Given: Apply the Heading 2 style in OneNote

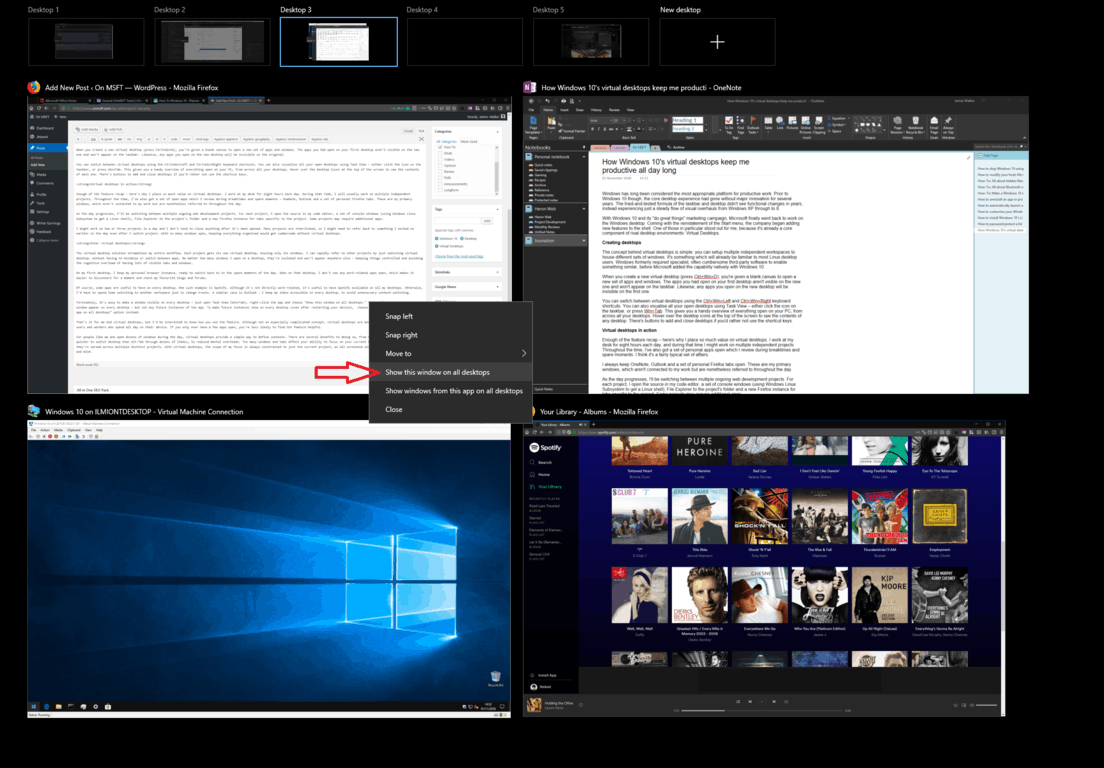Looking at the screenshot, I should [687, 129].
